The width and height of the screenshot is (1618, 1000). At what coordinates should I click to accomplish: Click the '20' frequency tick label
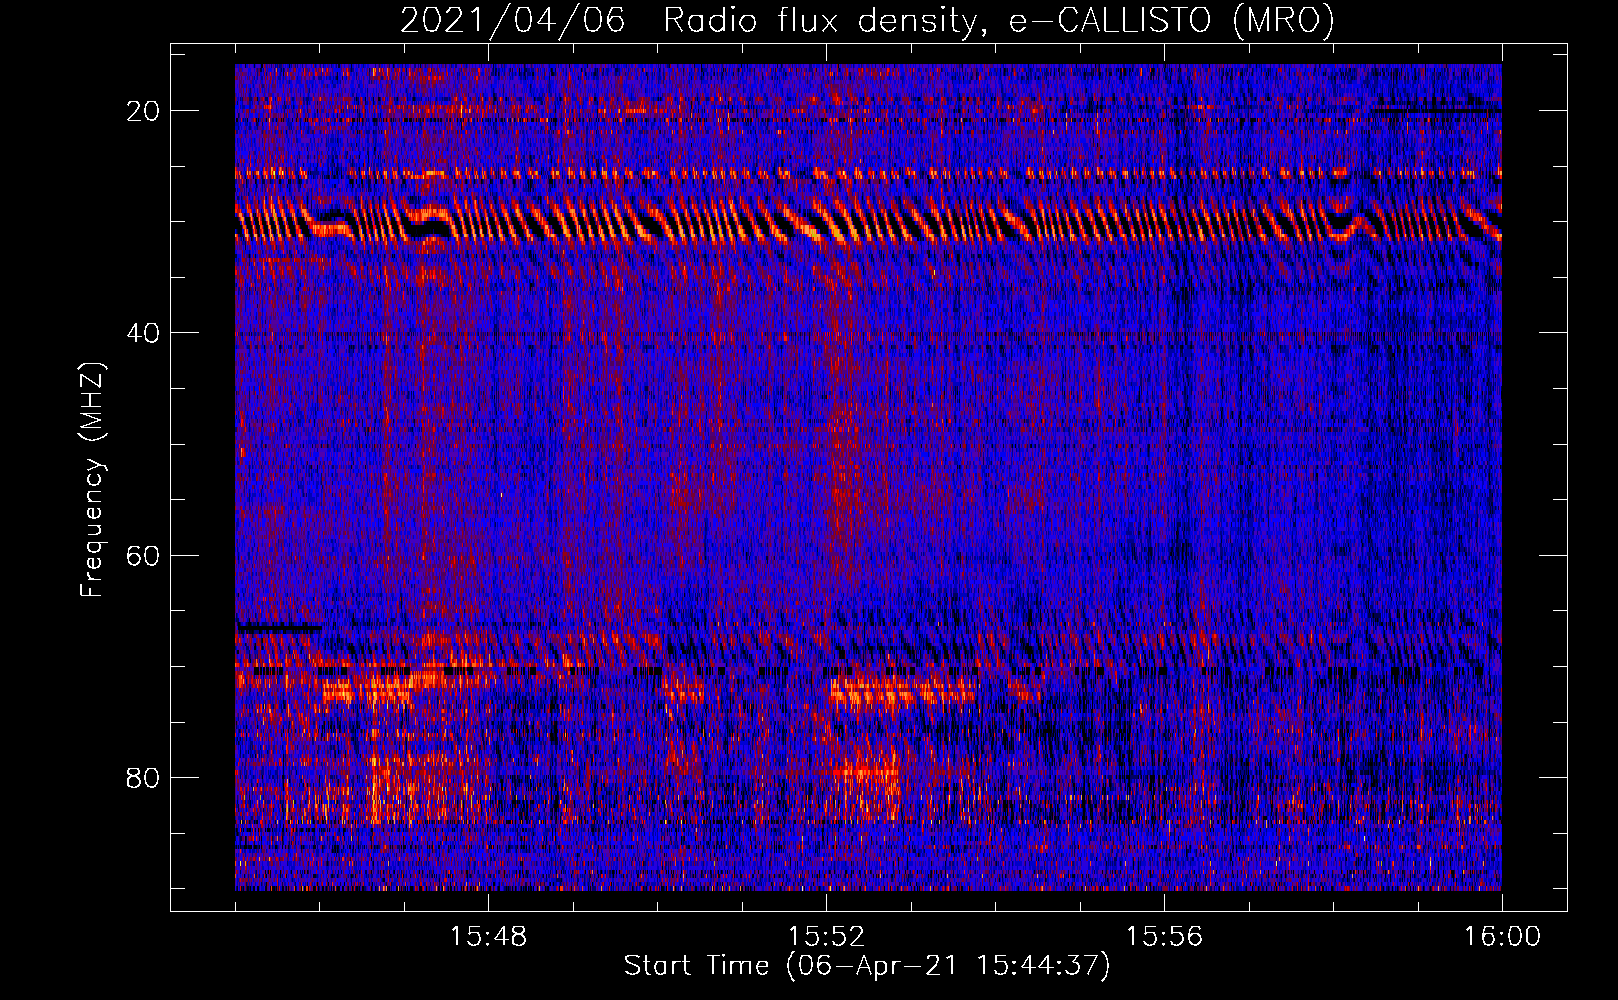pos(143,111)
